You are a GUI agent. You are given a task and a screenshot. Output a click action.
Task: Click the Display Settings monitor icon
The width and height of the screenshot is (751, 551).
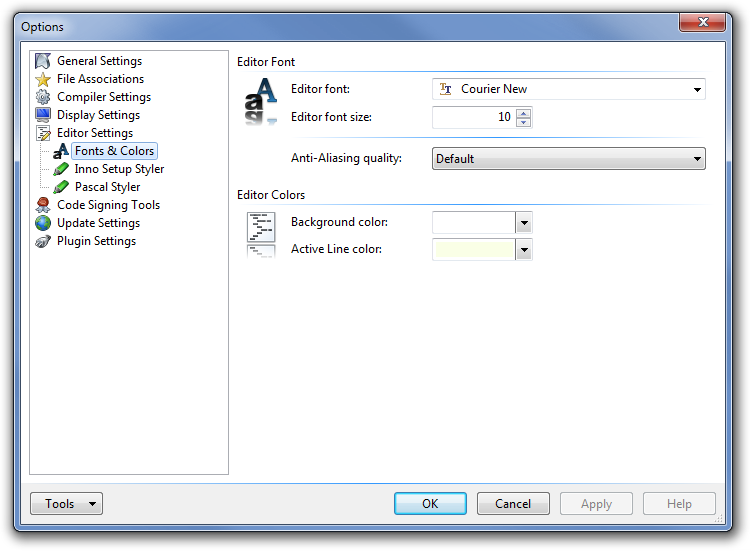tap(43, 115)
